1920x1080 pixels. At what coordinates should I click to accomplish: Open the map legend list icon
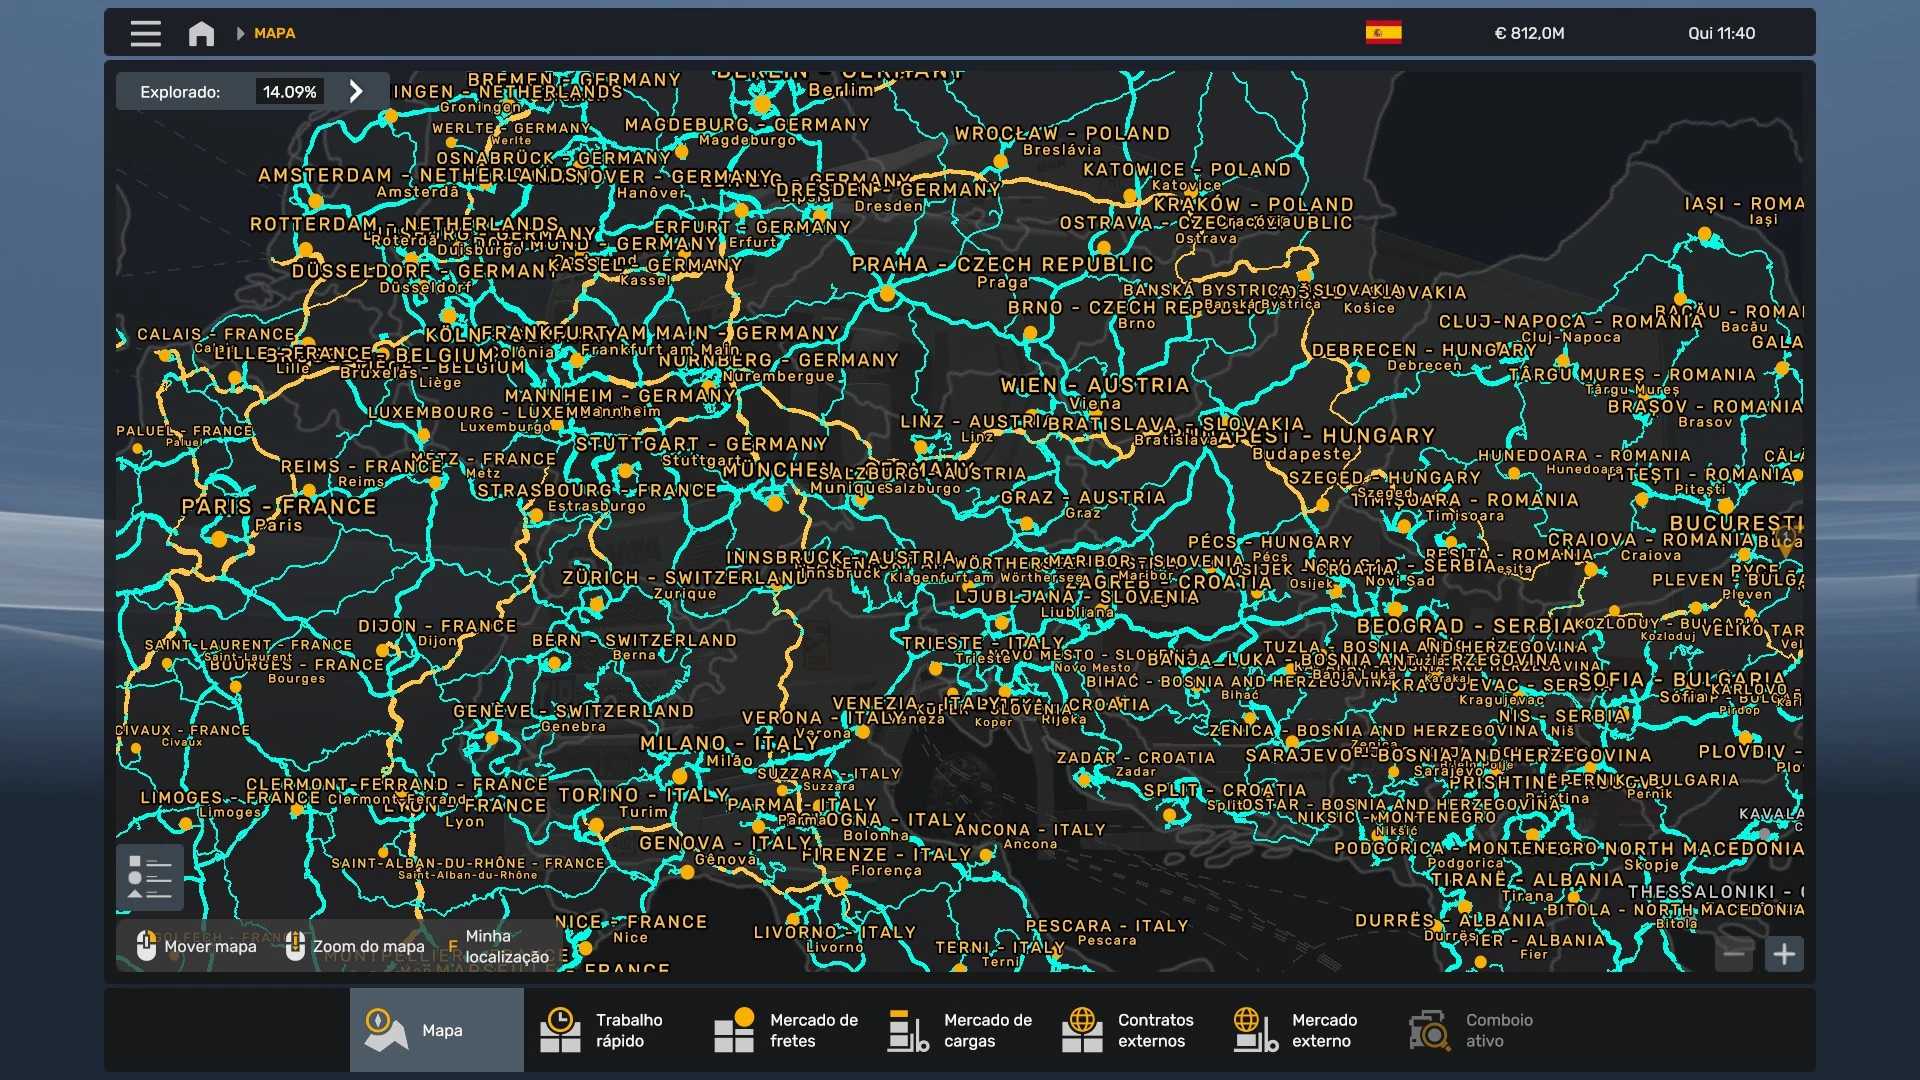pyautogui.click(x=150, y=877)
